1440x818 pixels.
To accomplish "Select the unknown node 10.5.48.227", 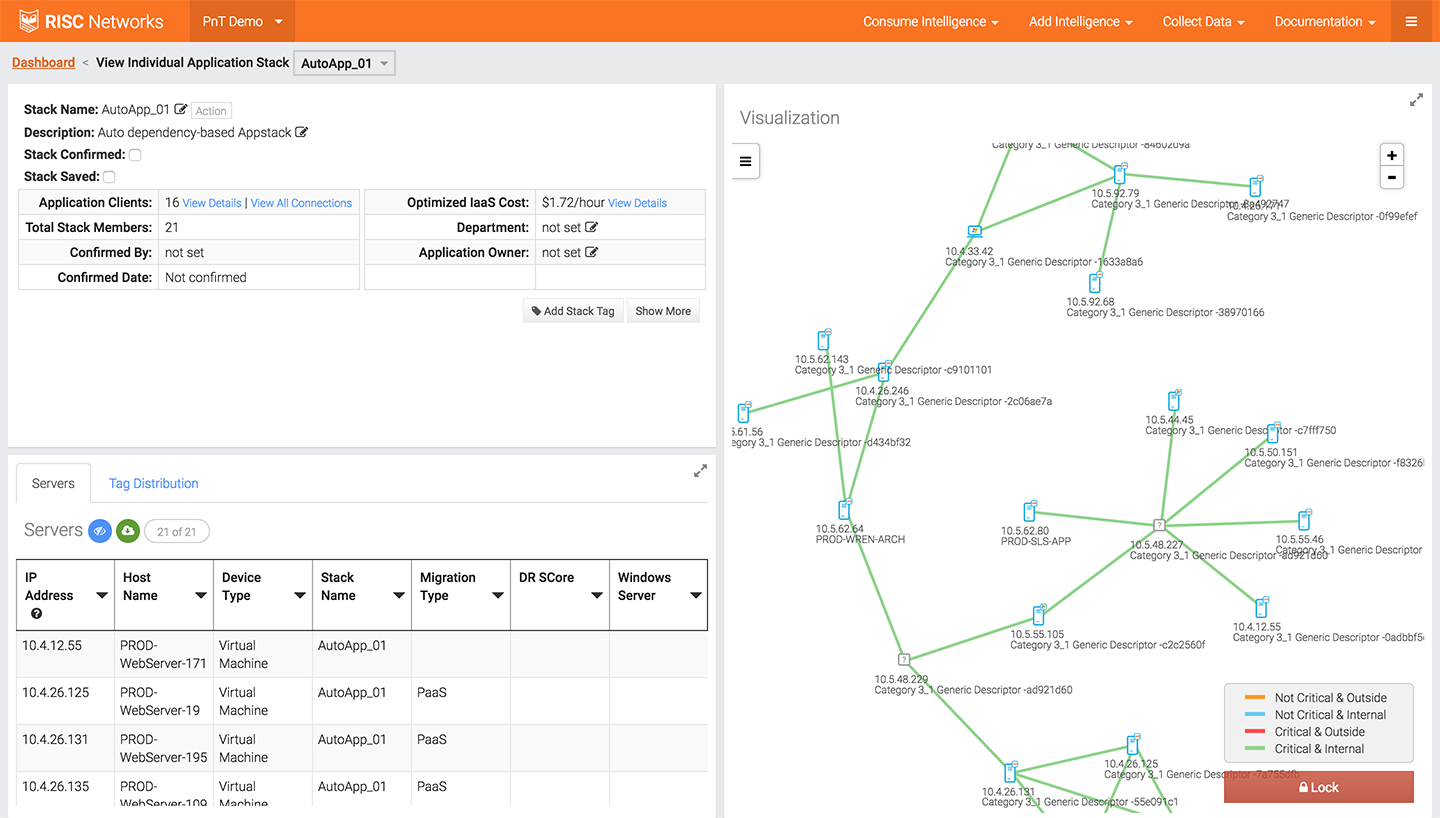I will click(1159, 525).
